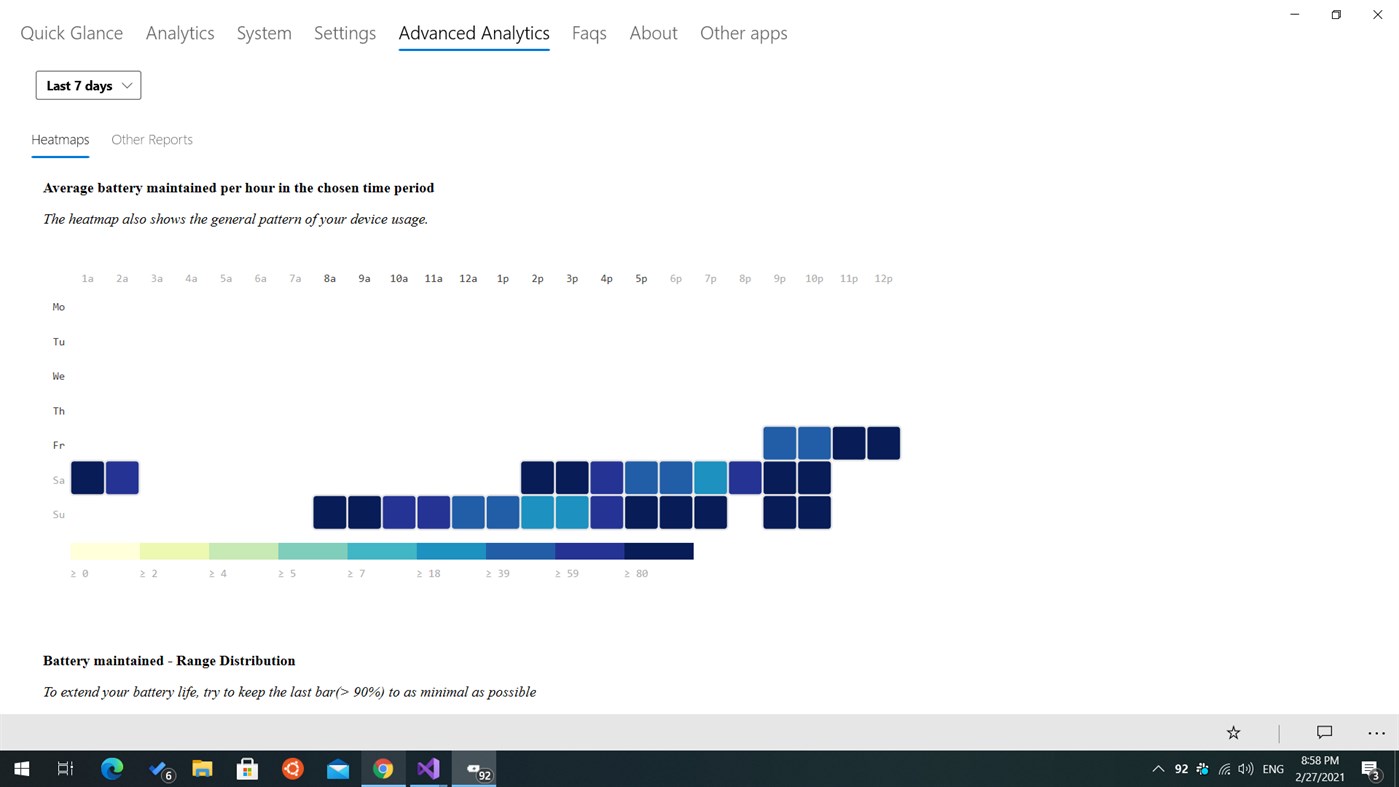Open the volume speaker icon in system tray
The image size is (1399, 787).
coord(1246,769)
